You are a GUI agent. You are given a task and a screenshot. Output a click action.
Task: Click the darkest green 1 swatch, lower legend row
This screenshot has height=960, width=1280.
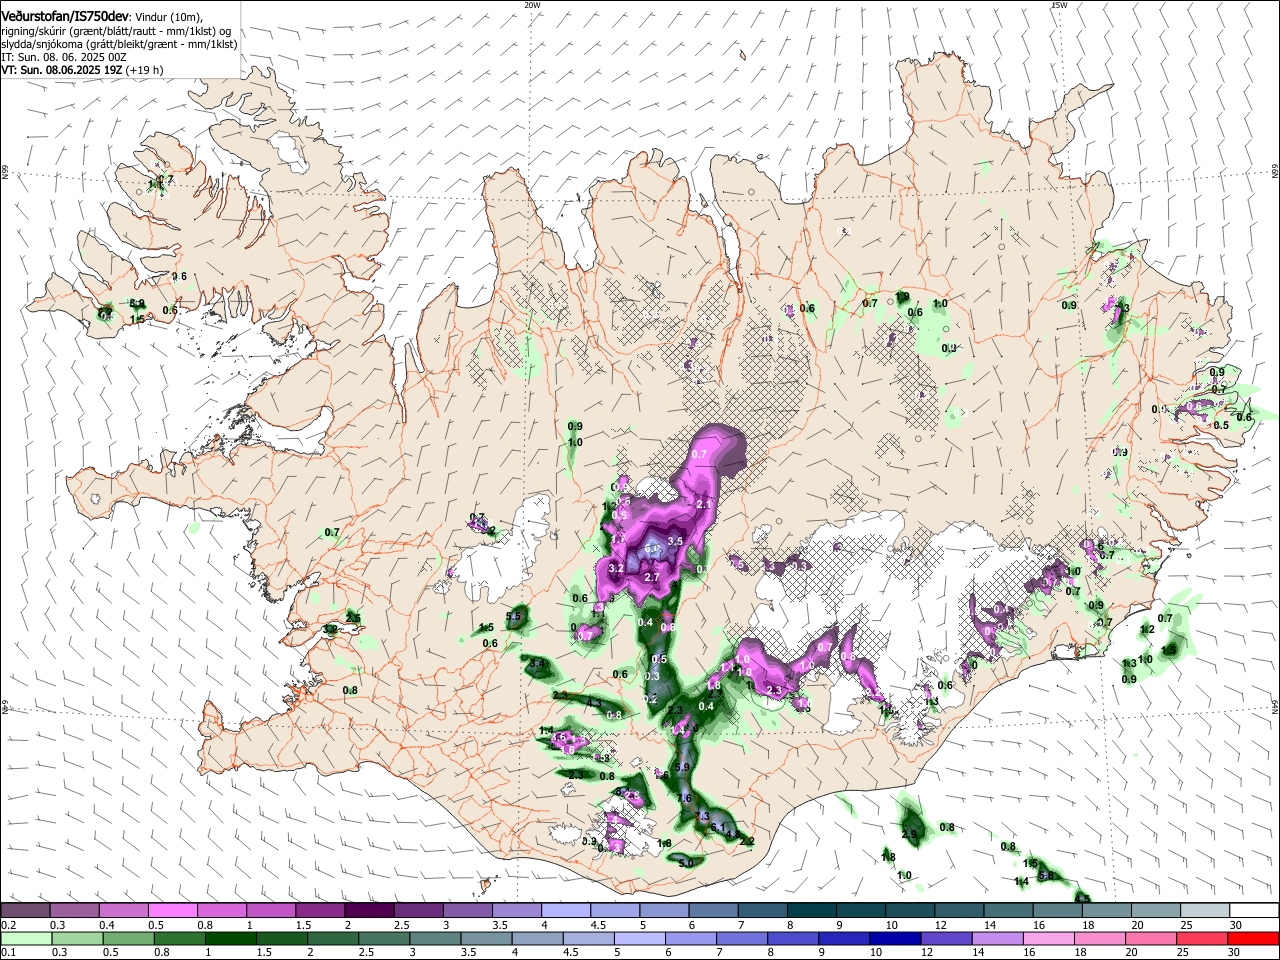point(231,938)
